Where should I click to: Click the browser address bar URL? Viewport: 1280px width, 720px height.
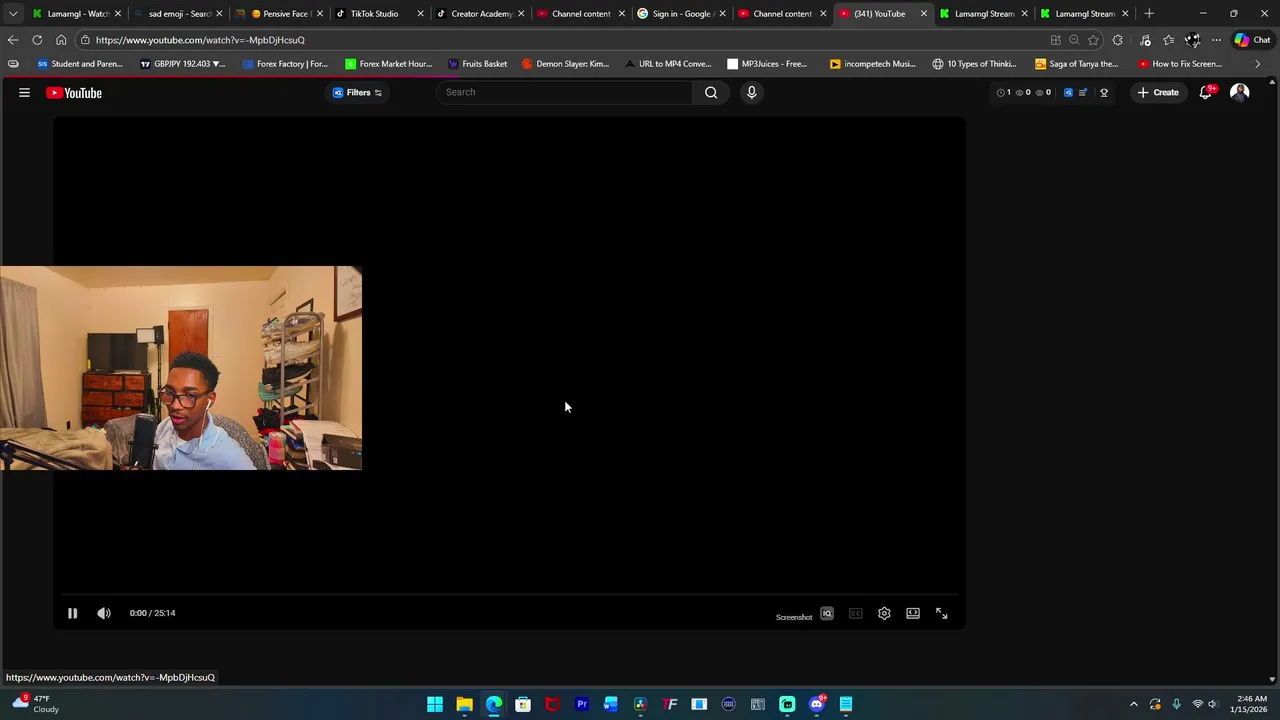click(200, 40)
